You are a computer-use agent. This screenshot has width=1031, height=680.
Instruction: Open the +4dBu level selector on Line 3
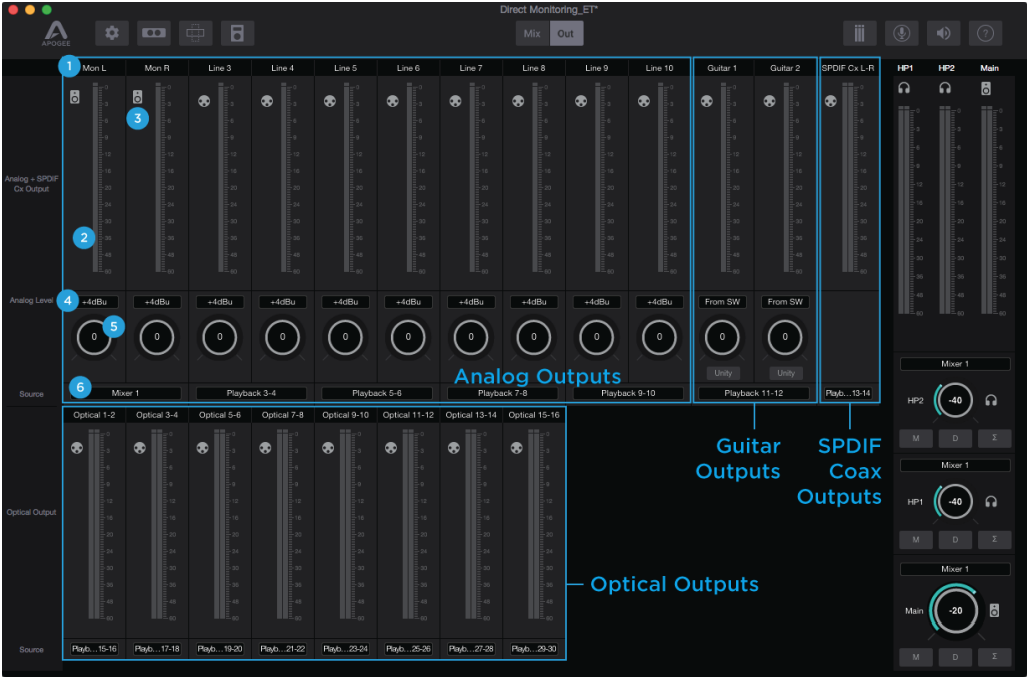tap(218, 301)
